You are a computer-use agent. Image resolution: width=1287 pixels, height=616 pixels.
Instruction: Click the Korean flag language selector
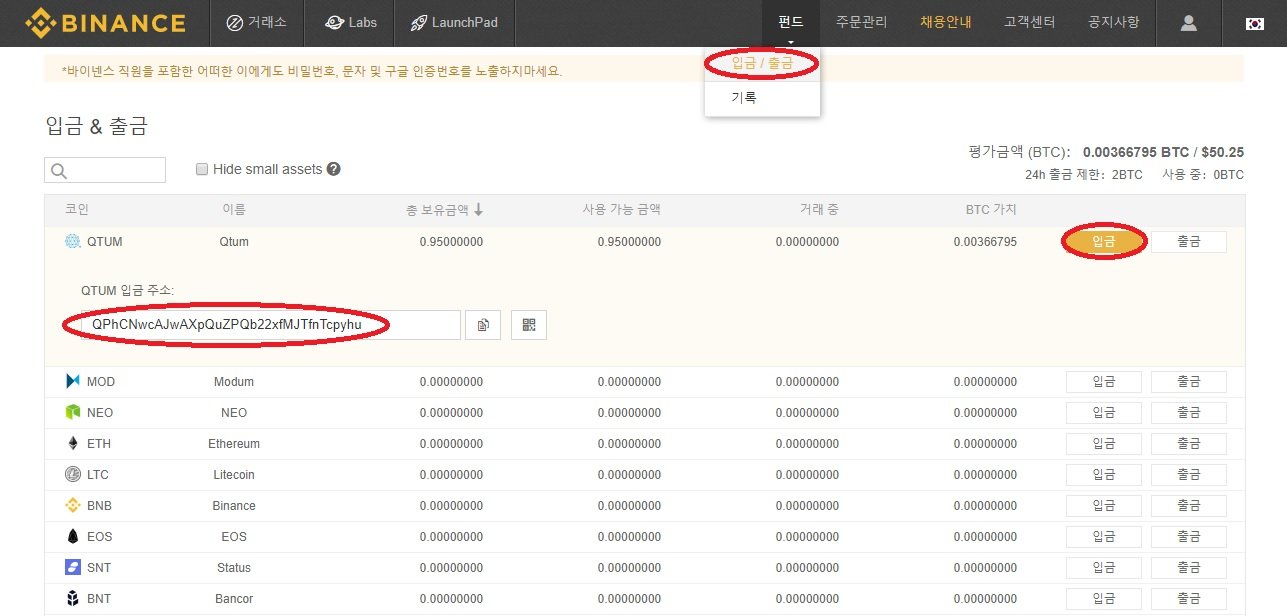click(x=1254, y=22)
